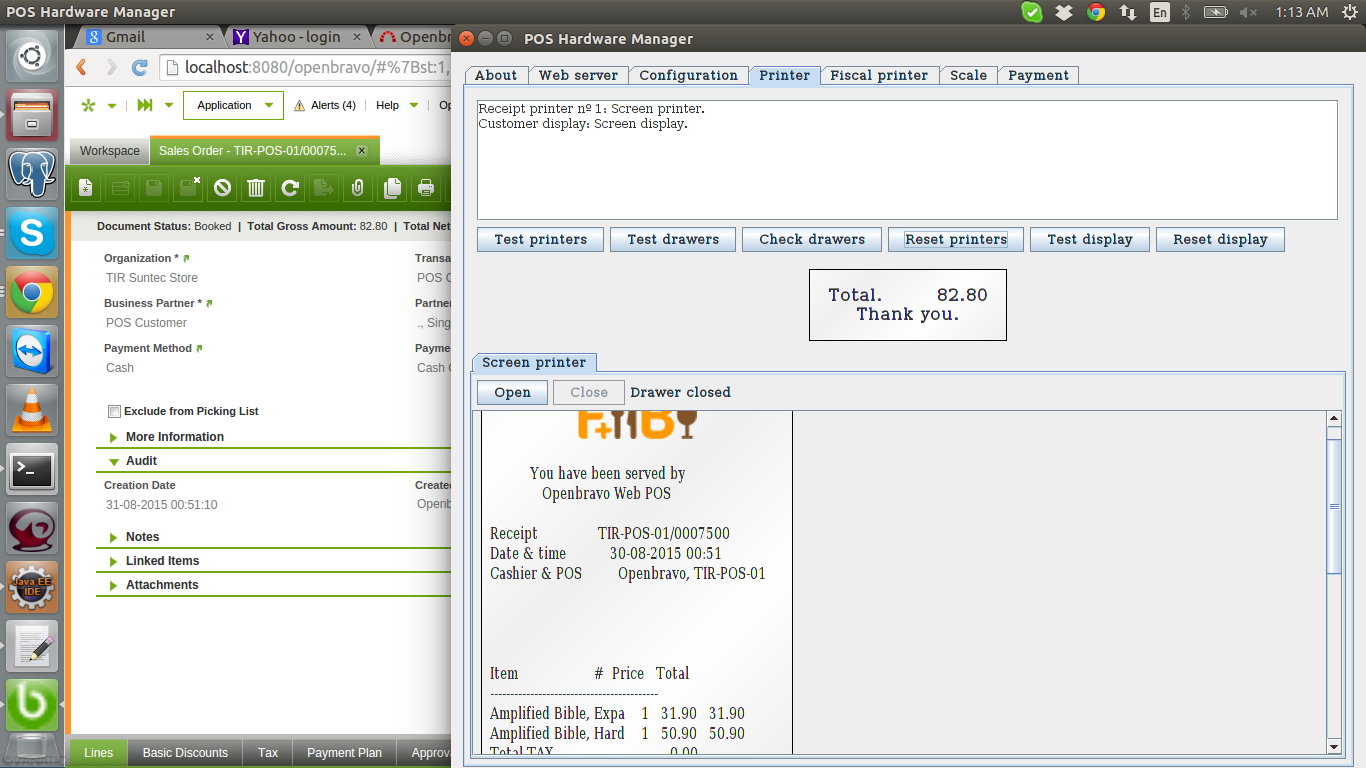The image size is (1366, 768).
Task: Click the Open drawer button
Action: coord(512,393)
